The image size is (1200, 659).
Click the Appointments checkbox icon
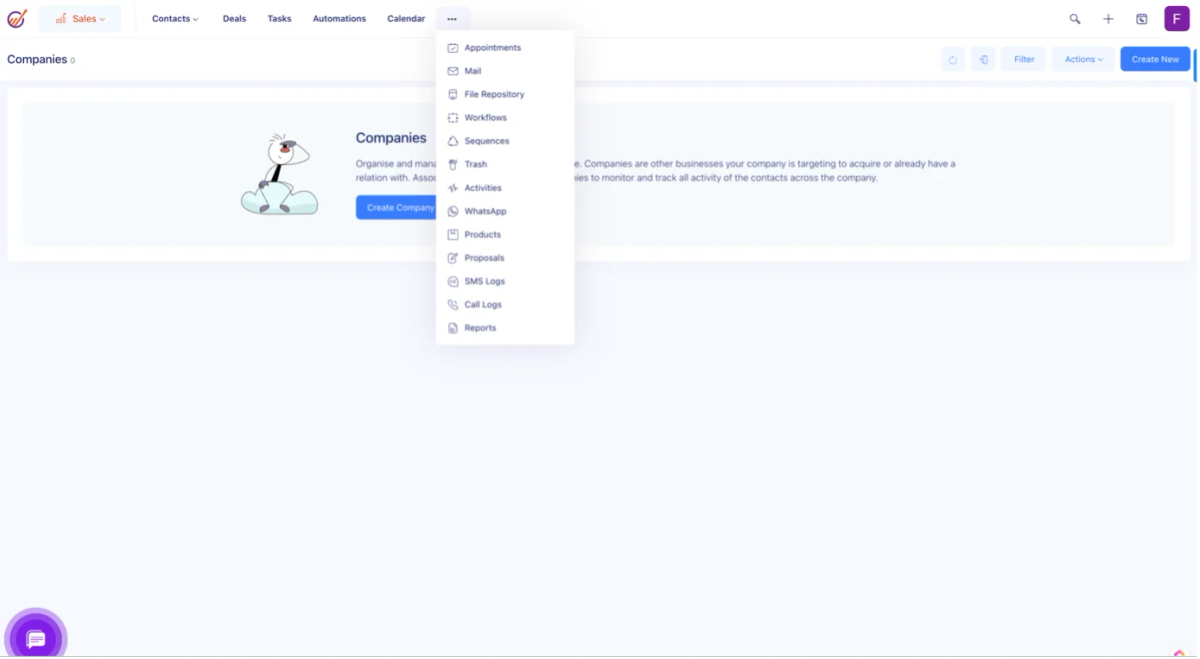453,48
